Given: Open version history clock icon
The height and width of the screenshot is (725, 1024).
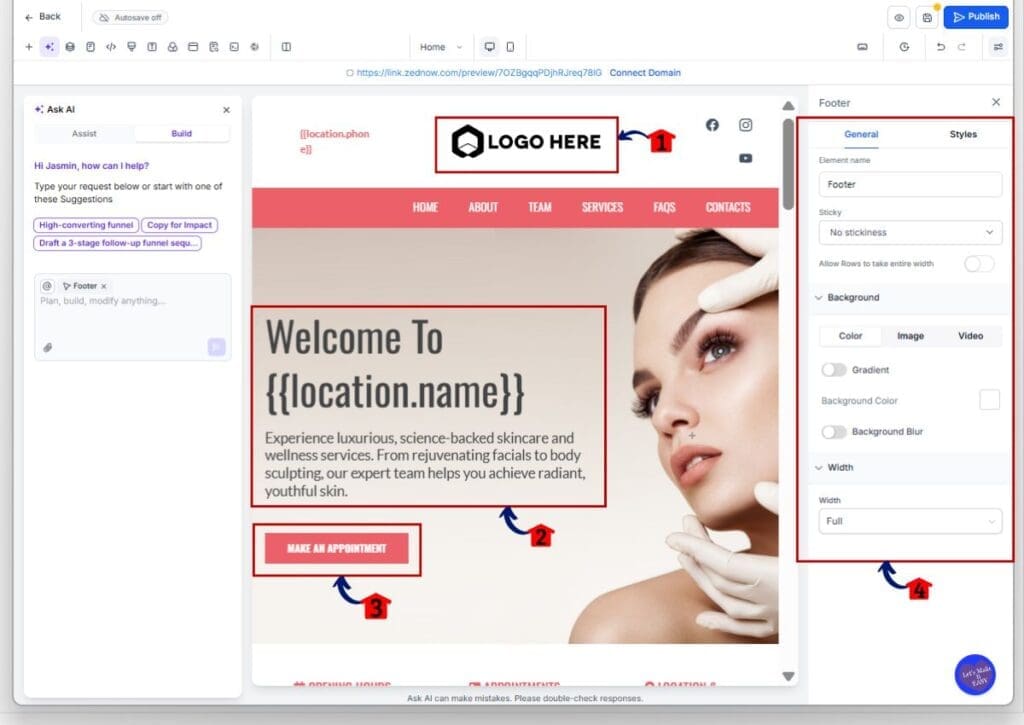Looking at the screenshot, I should (x=904, y=47).
